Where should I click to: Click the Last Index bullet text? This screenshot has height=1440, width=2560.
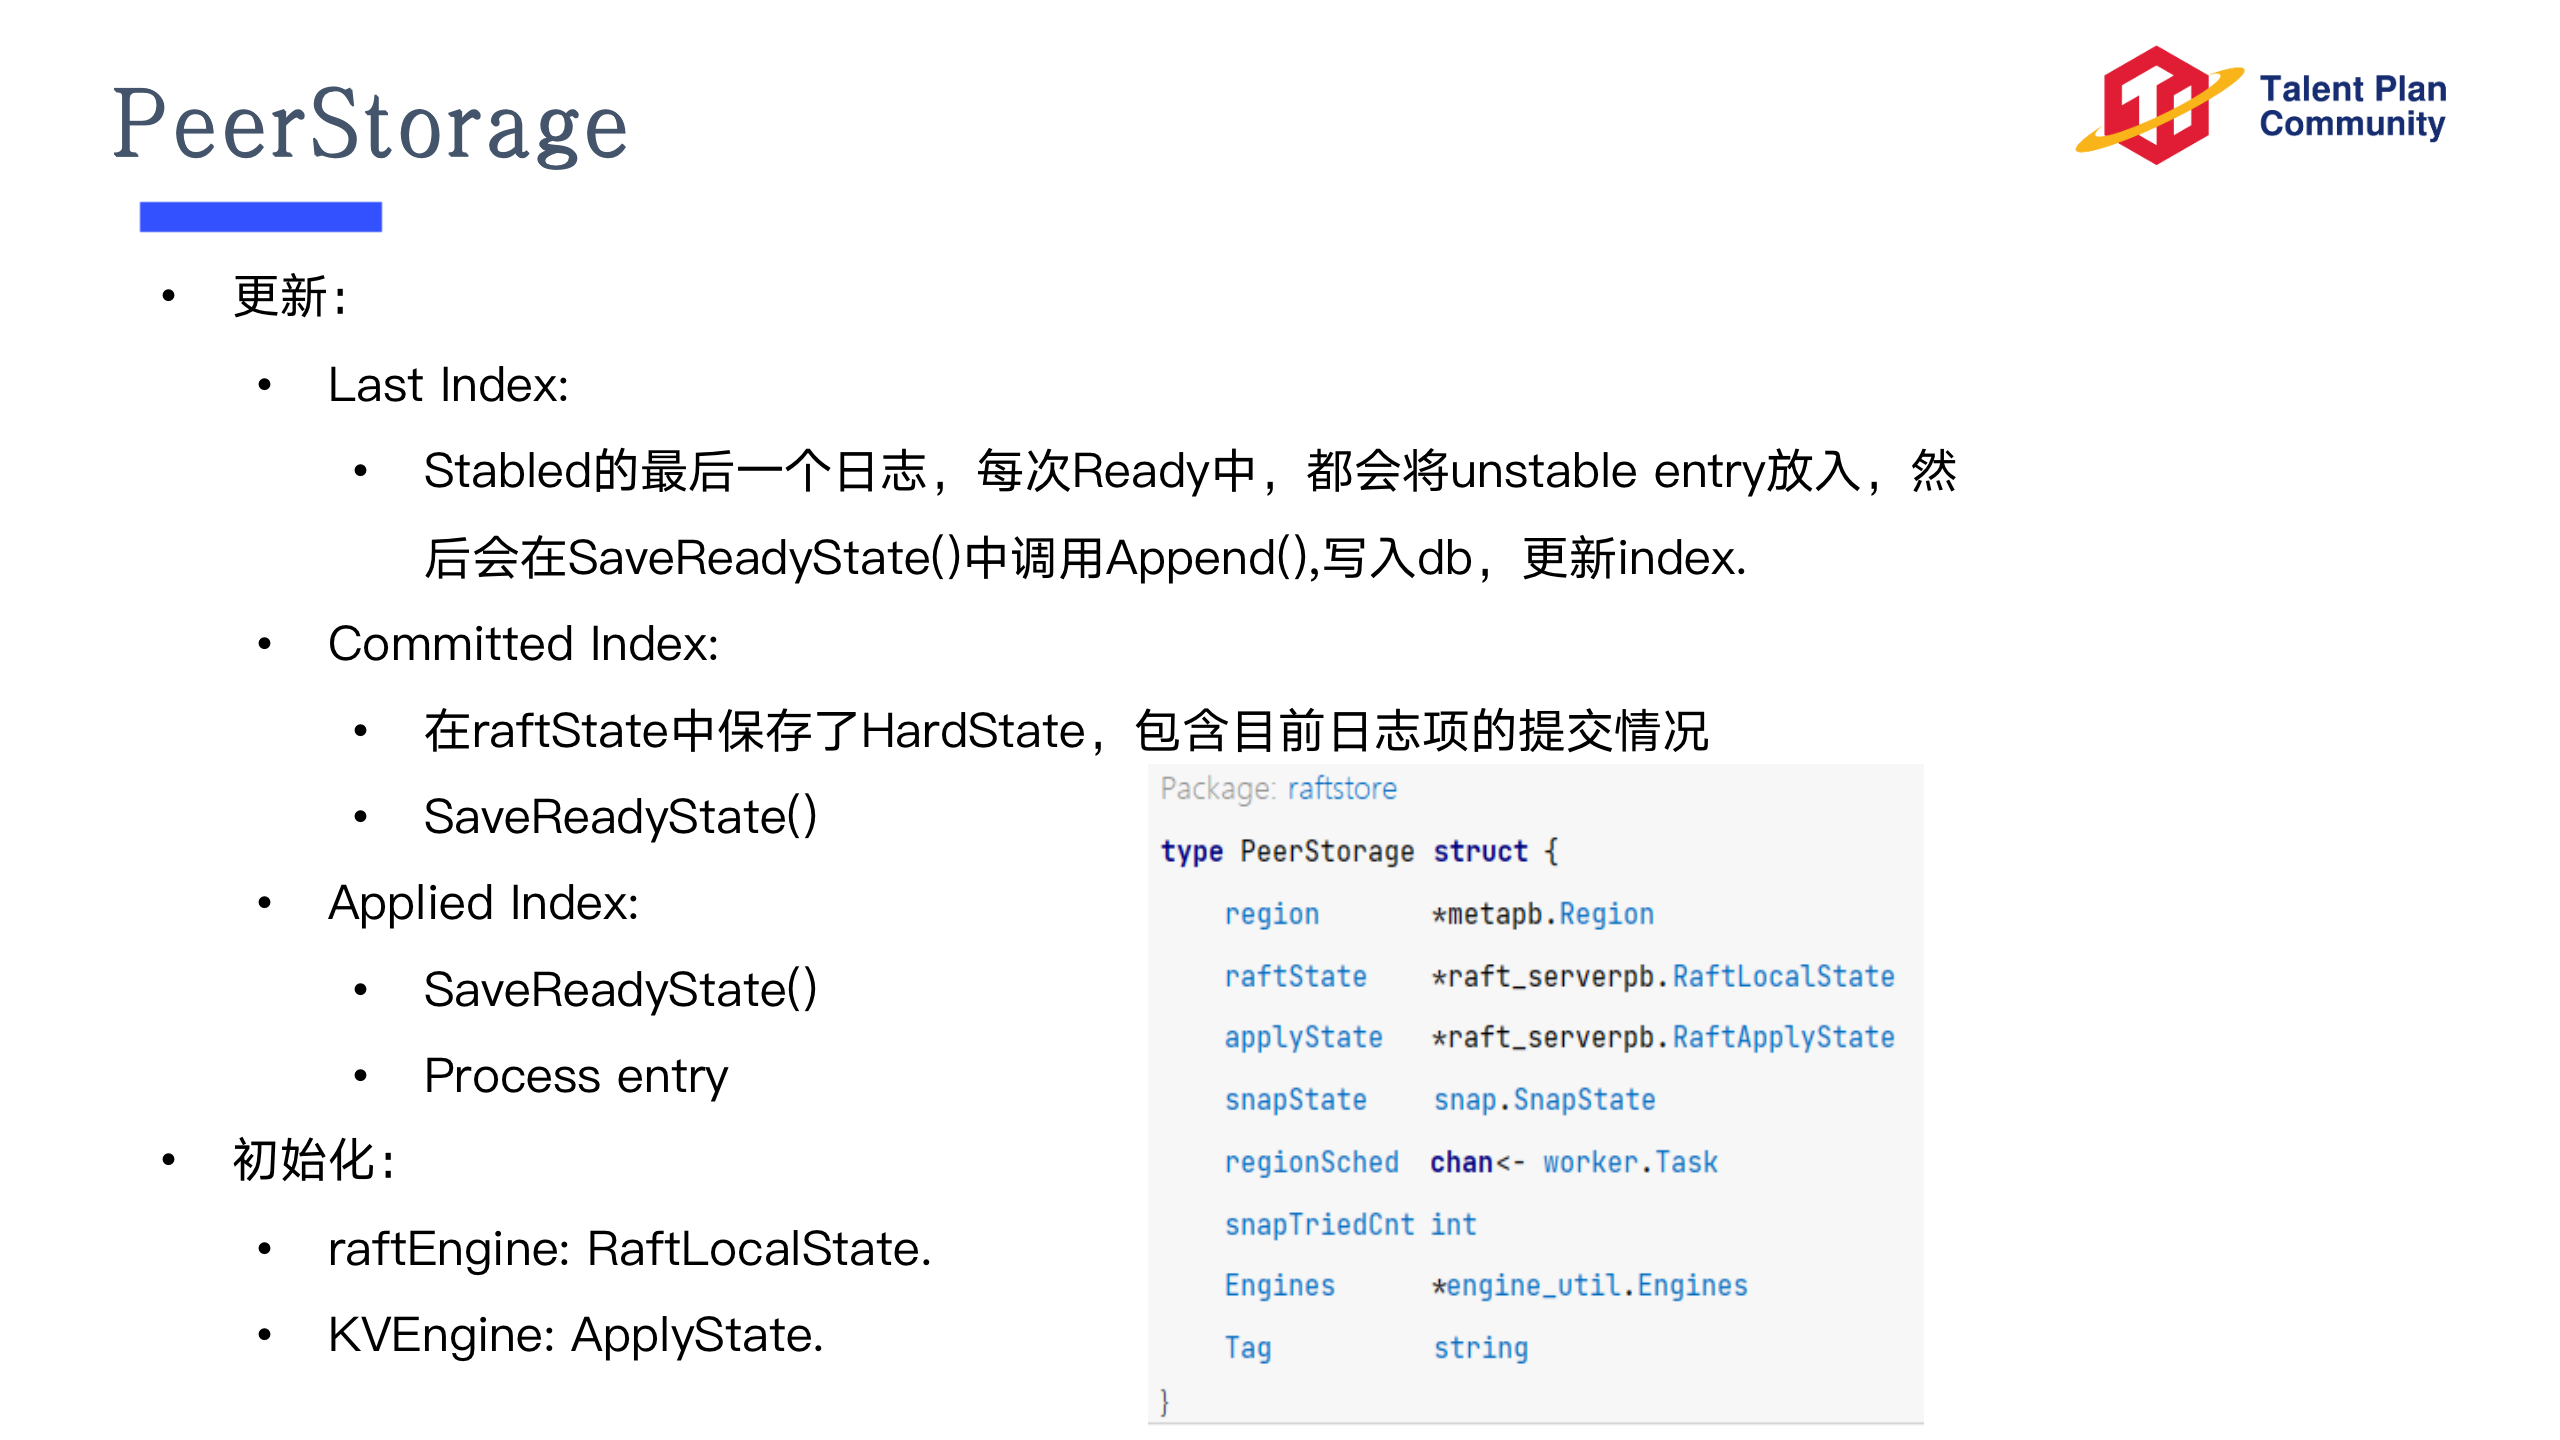tap(448, 385)
